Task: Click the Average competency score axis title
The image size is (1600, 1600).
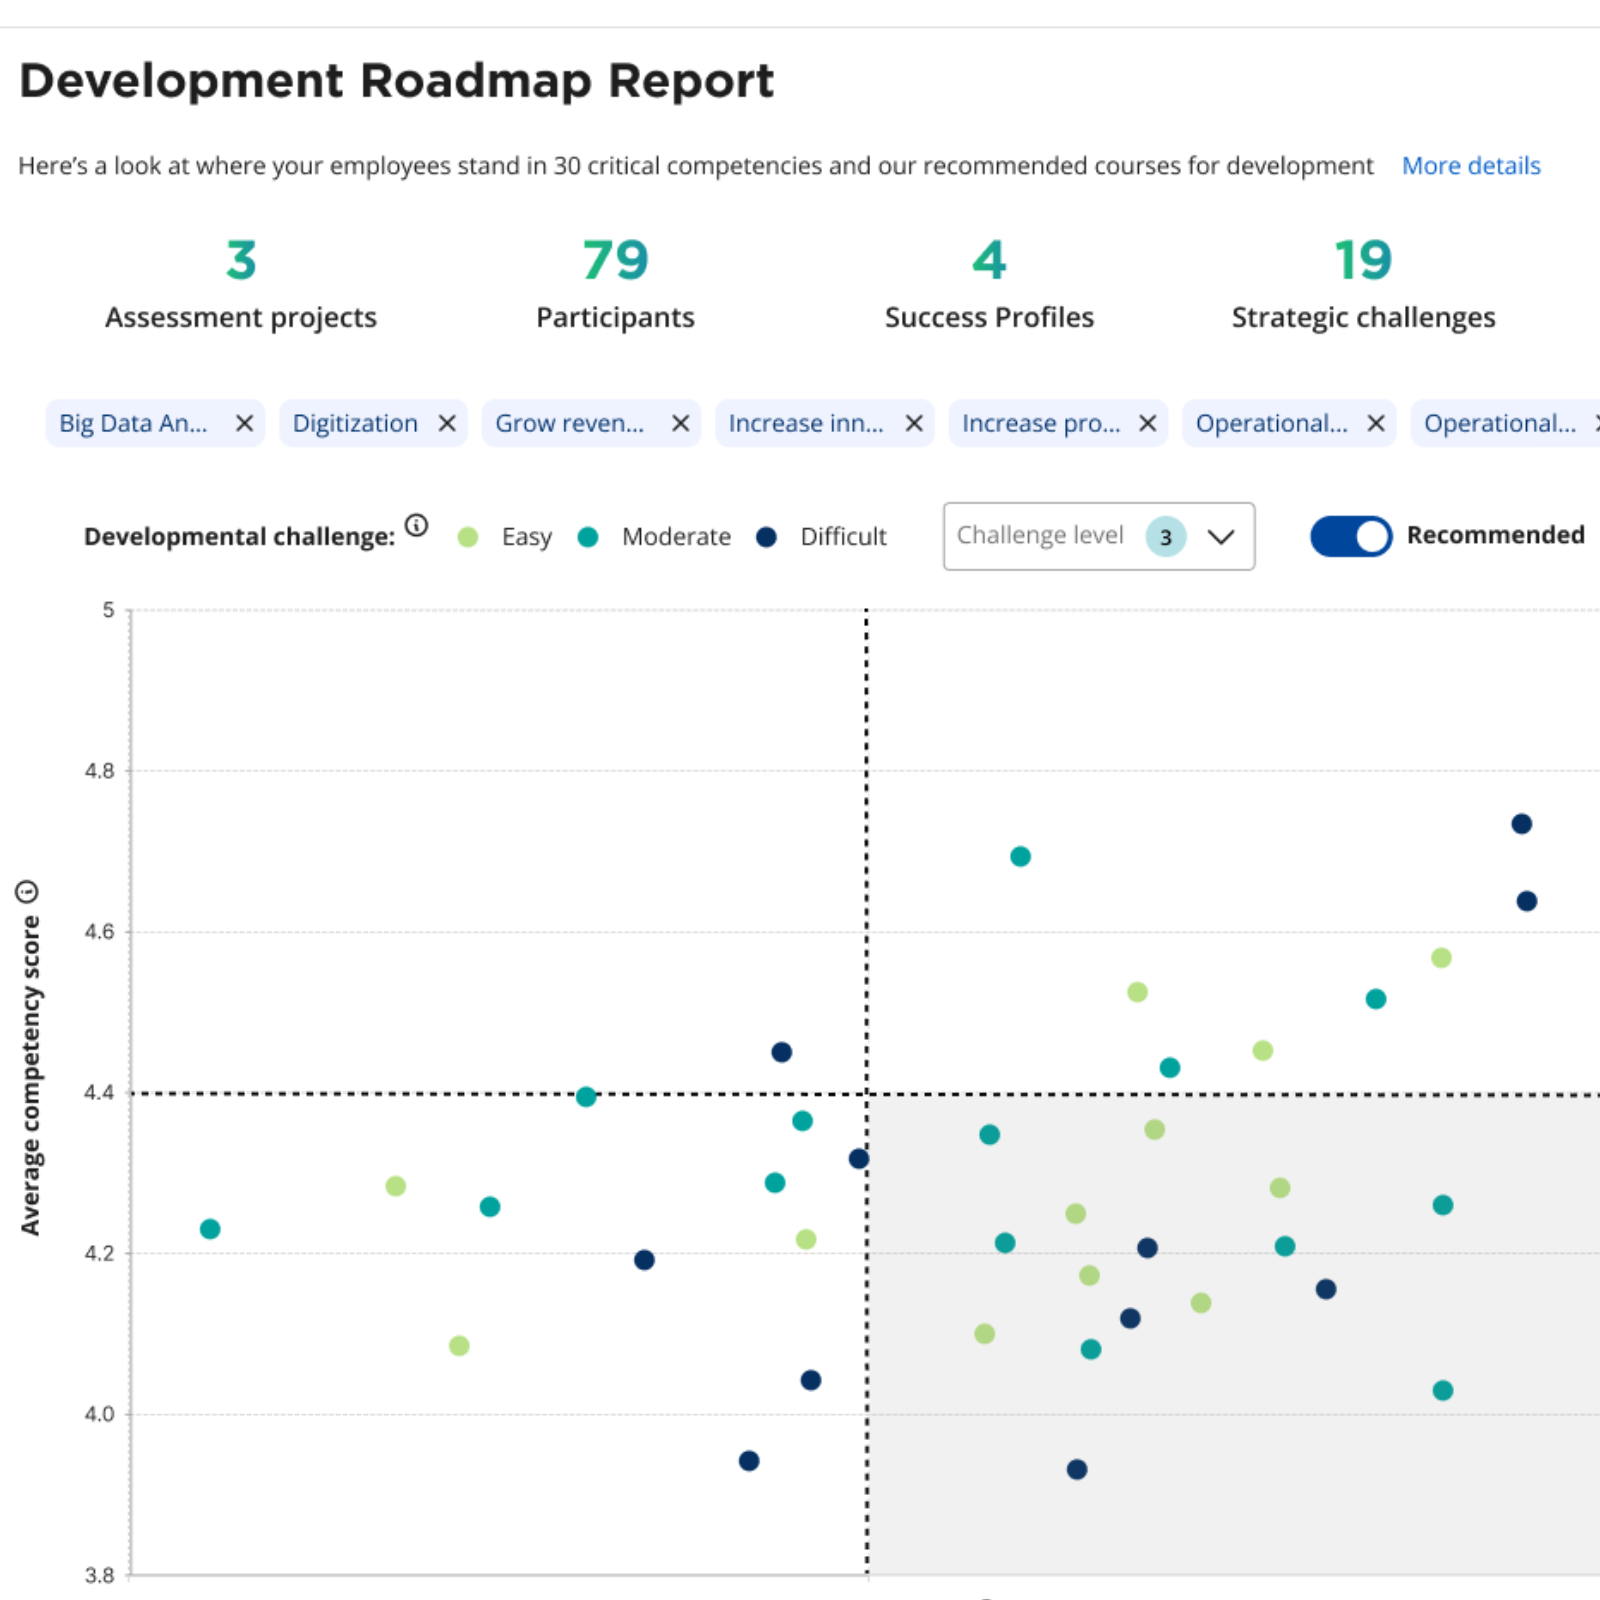Action: (x=31, y=1076)
